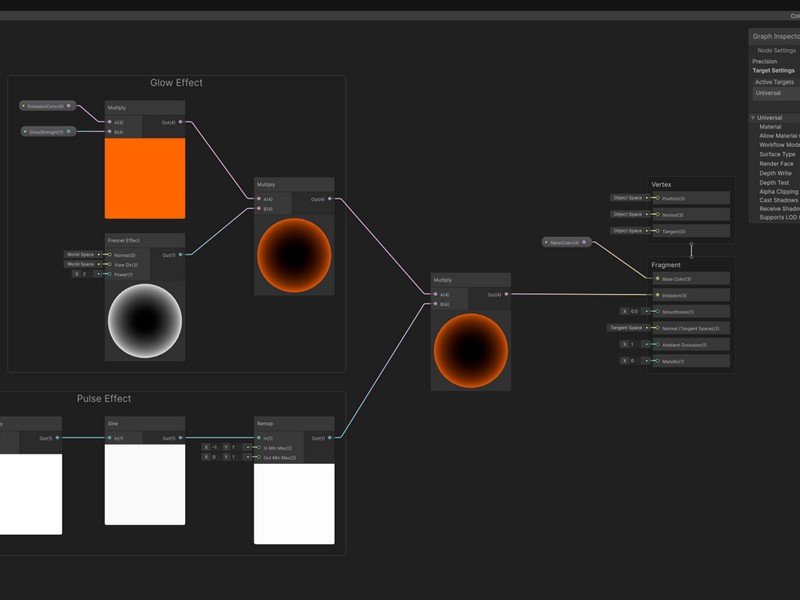The height and width of the screenshot is (600, 800).
Task: Click the Fragment Base Color input port
Action: tap(657, 279)
